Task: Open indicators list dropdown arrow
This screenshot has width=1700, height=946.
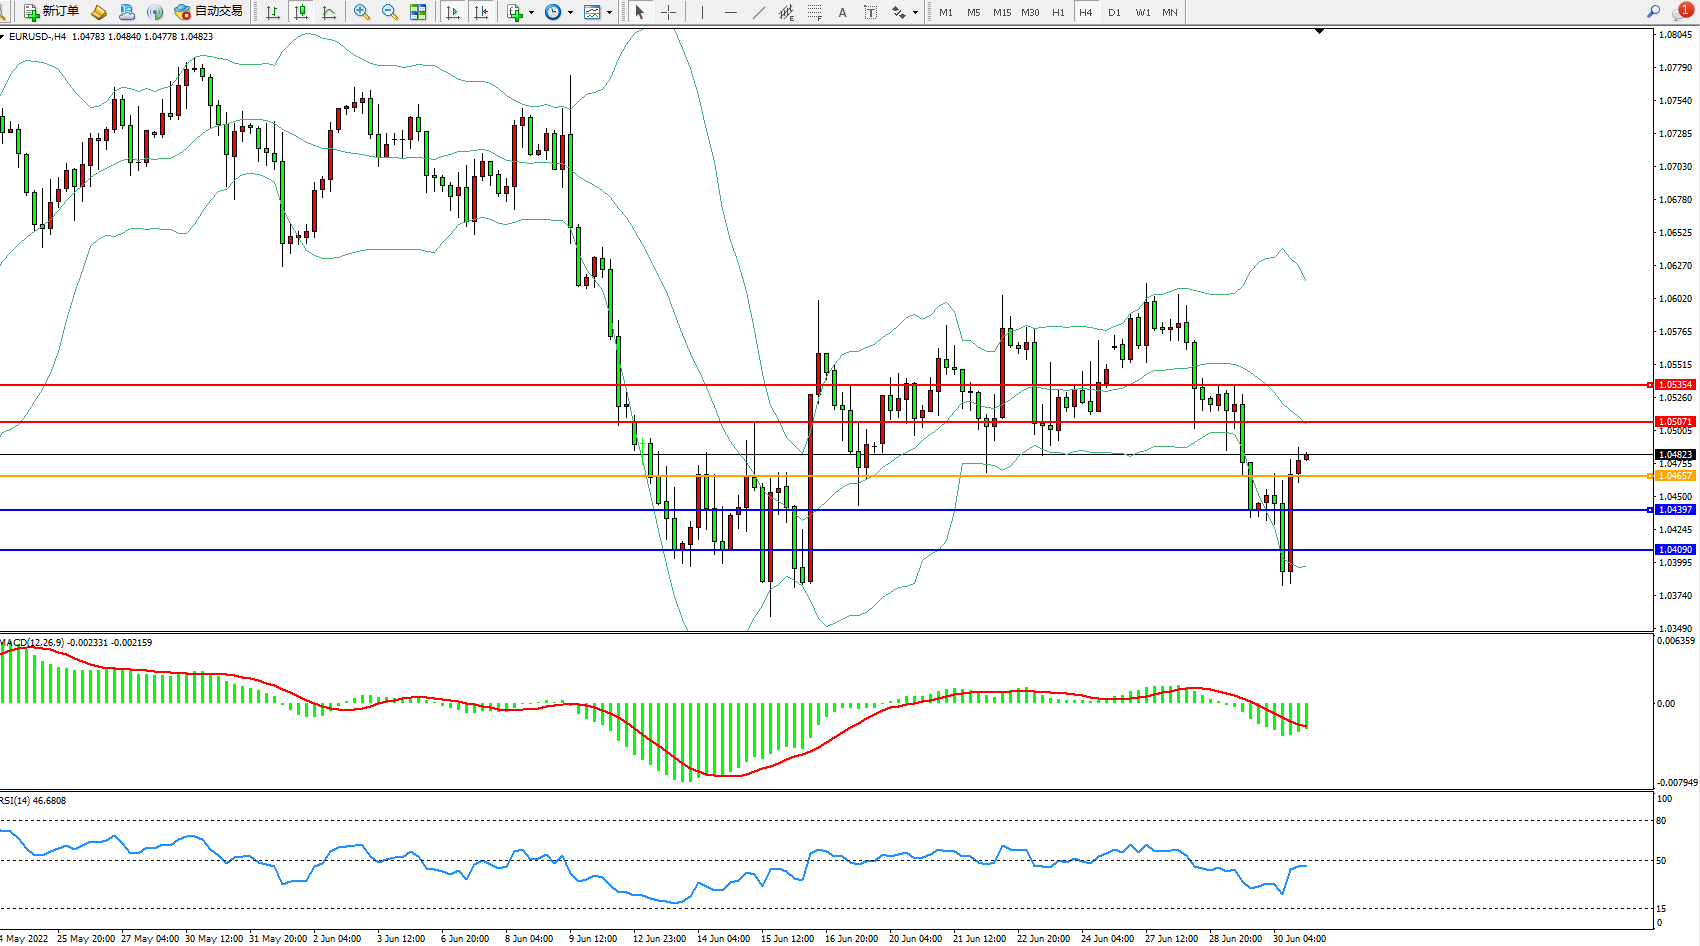Action: 531,13
